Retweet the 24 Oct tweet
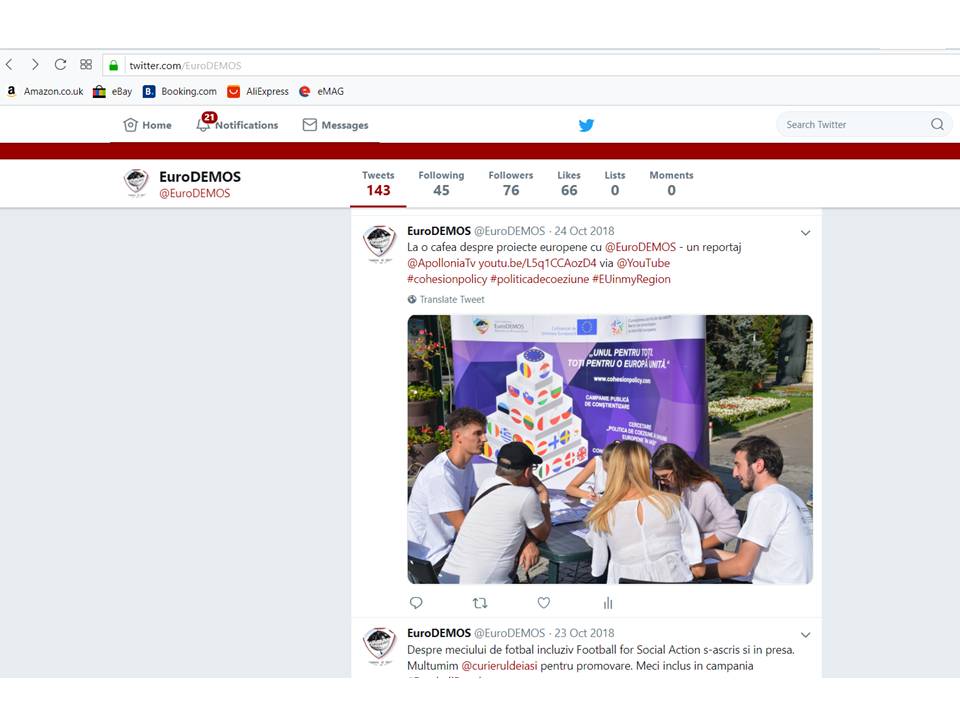Viewport: 960px width, 720px height. (480, 603)
